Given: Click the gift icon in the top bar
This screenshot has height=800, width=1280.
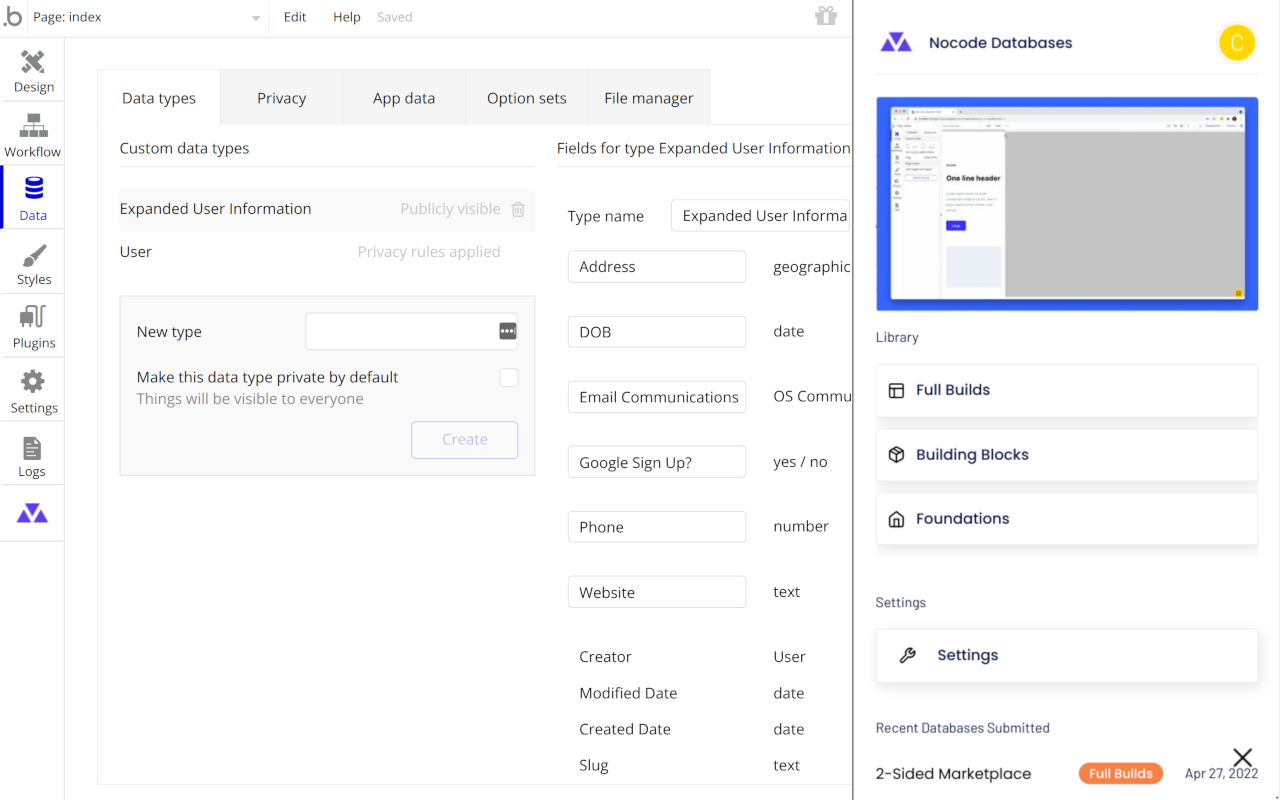Looking at the screenshot, I should pyautogui.click(x=825, y=17).
